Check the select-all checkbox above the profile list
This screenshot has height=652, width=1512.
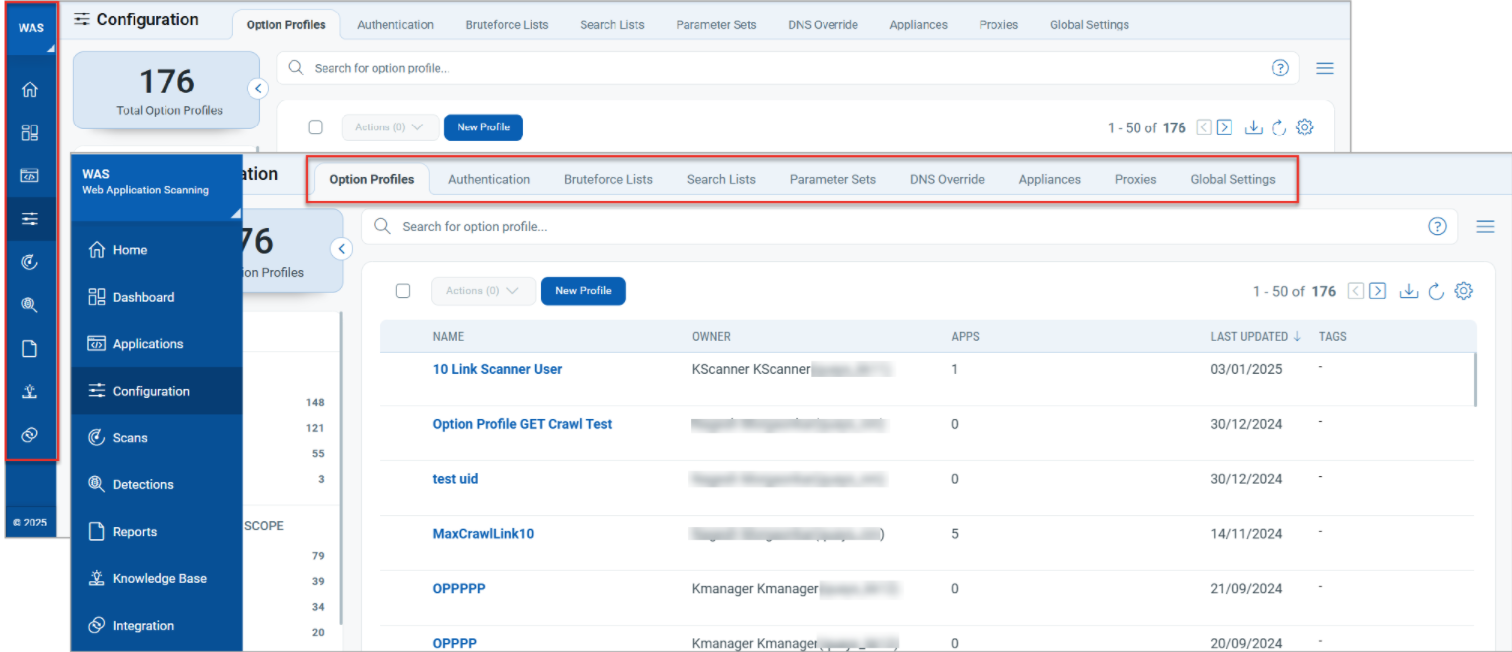pyautogui.click(x=403, y=290)
